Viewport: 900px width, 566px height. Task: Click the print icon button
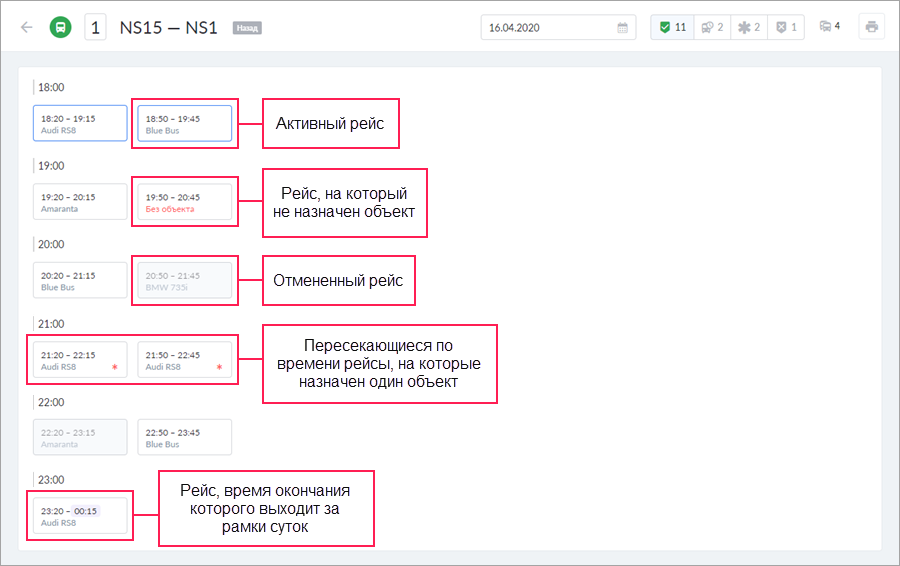click(871, 27)
